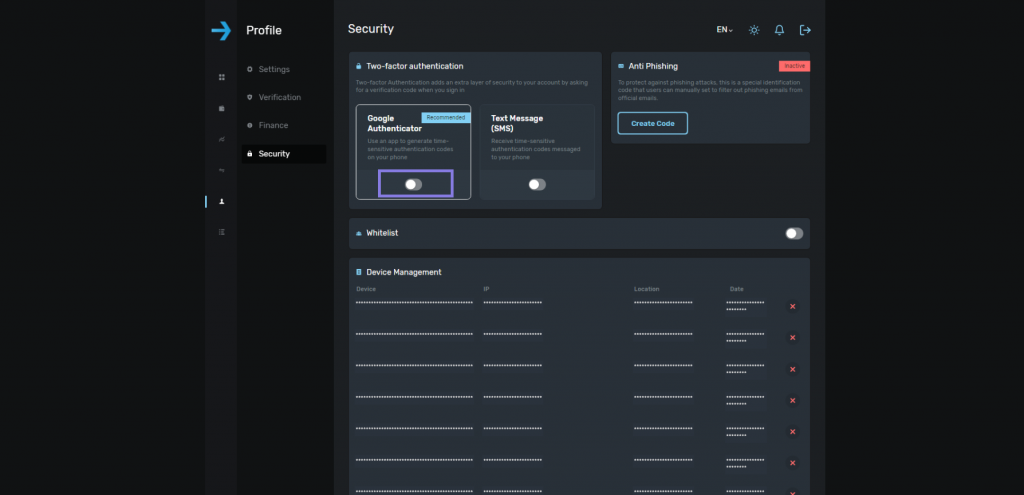The image size is (1024, 495).
Task: Open the swap arrows icon in sidebar
Action: (x=221, y=170)
